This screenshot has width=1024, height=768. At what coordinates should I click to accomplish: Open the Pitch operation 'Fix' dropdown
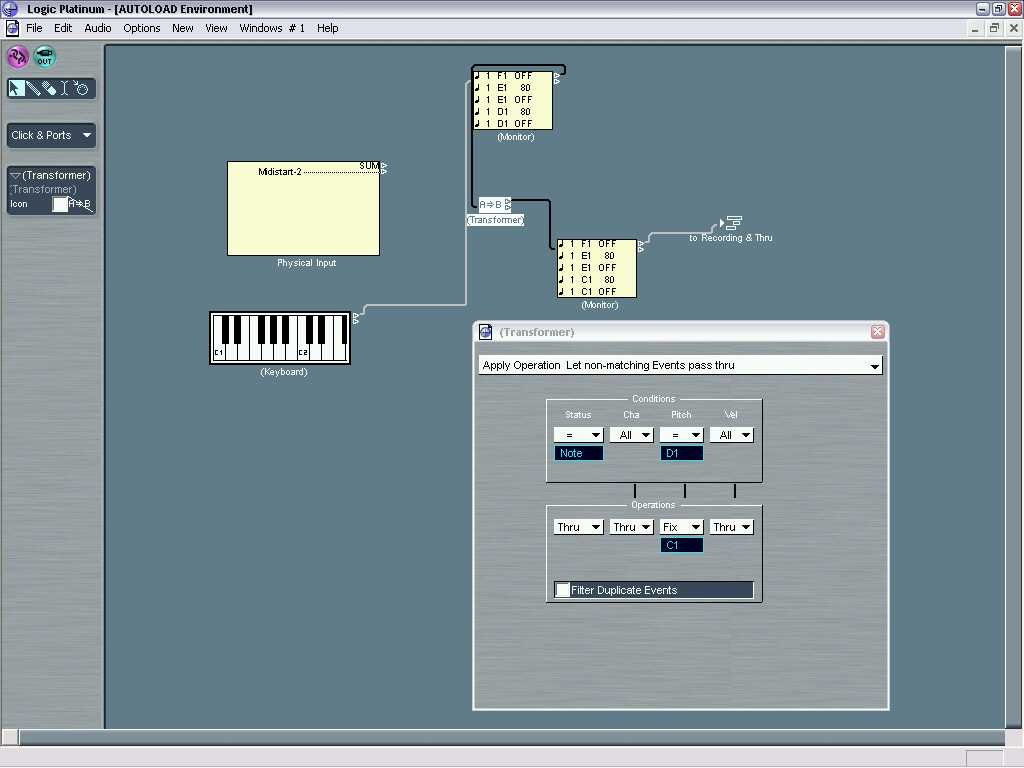coord(681,527)
